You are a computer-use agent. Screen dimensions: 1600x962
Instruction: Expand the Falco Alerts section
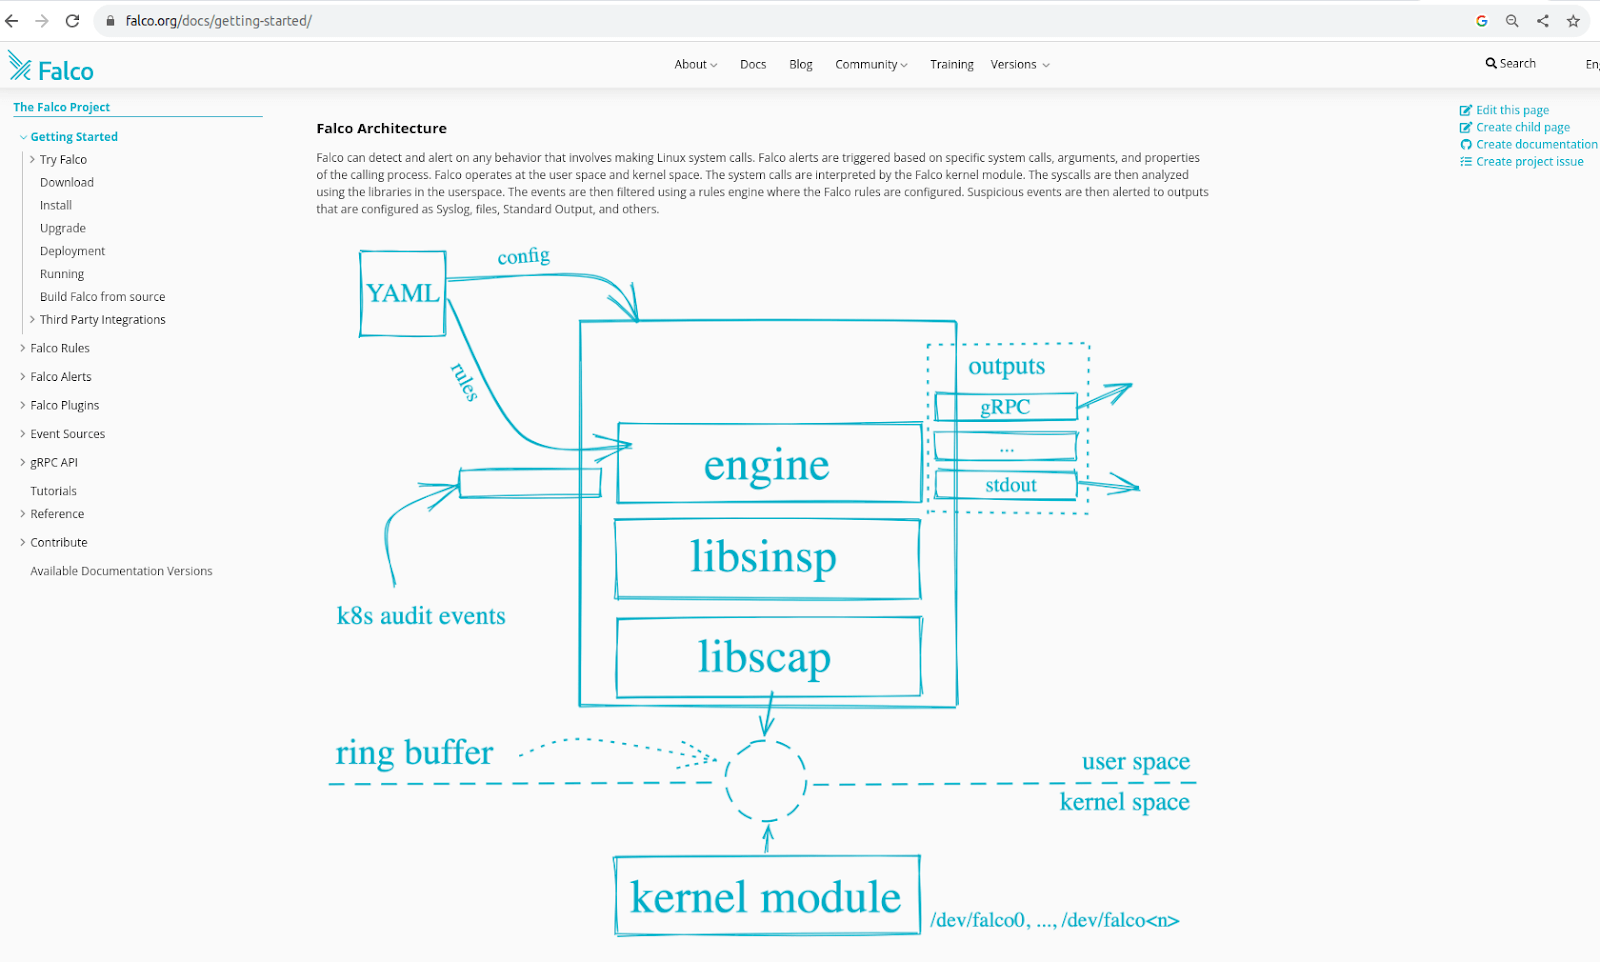(x=23, y=377)
